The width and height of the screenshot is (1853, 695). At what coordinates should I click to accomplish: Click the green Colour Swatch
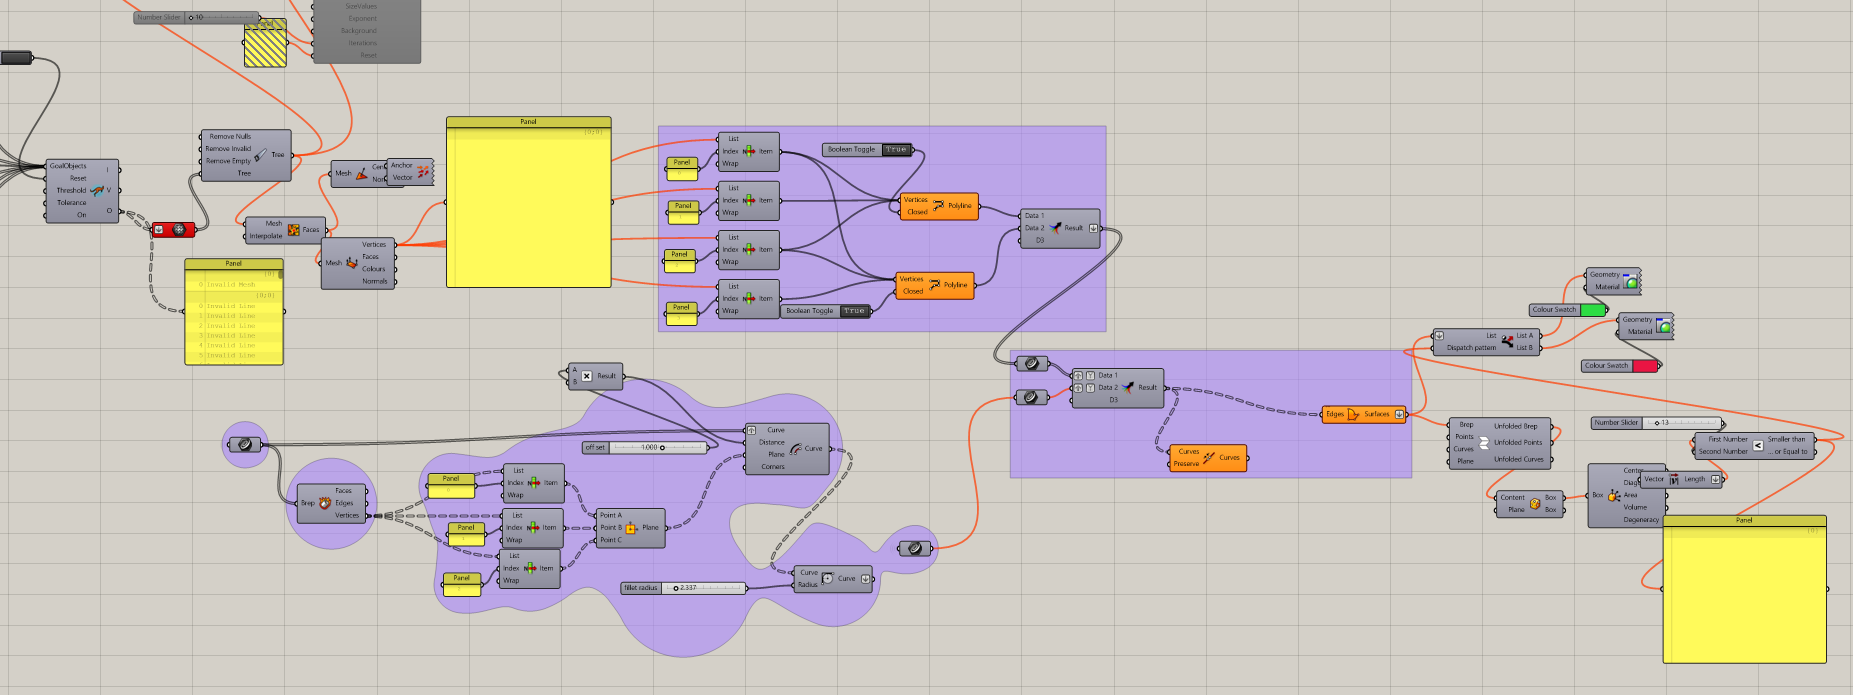pyautogui.click(x=1592, y=310)
